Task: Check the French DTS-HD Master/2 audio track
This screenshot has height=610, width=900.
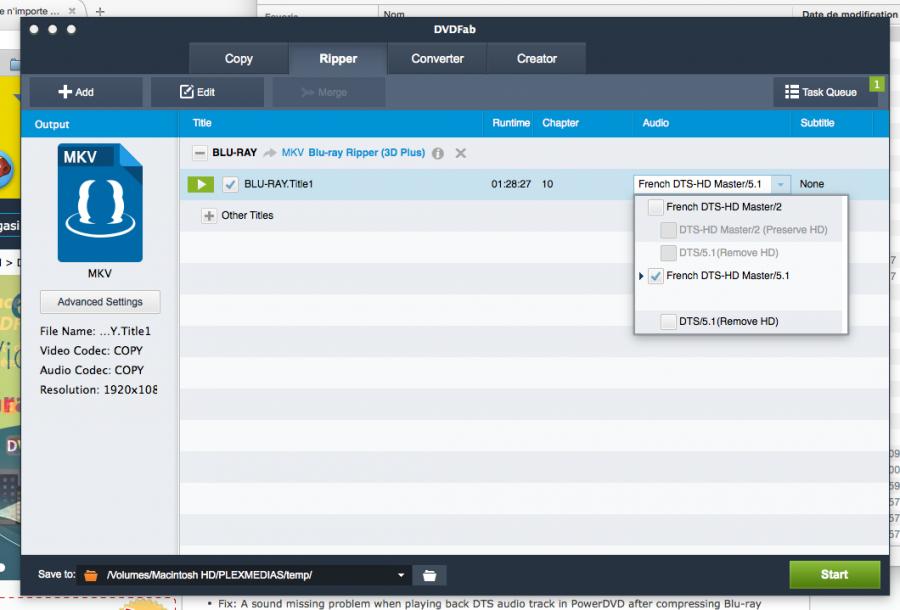Action: 656,207
